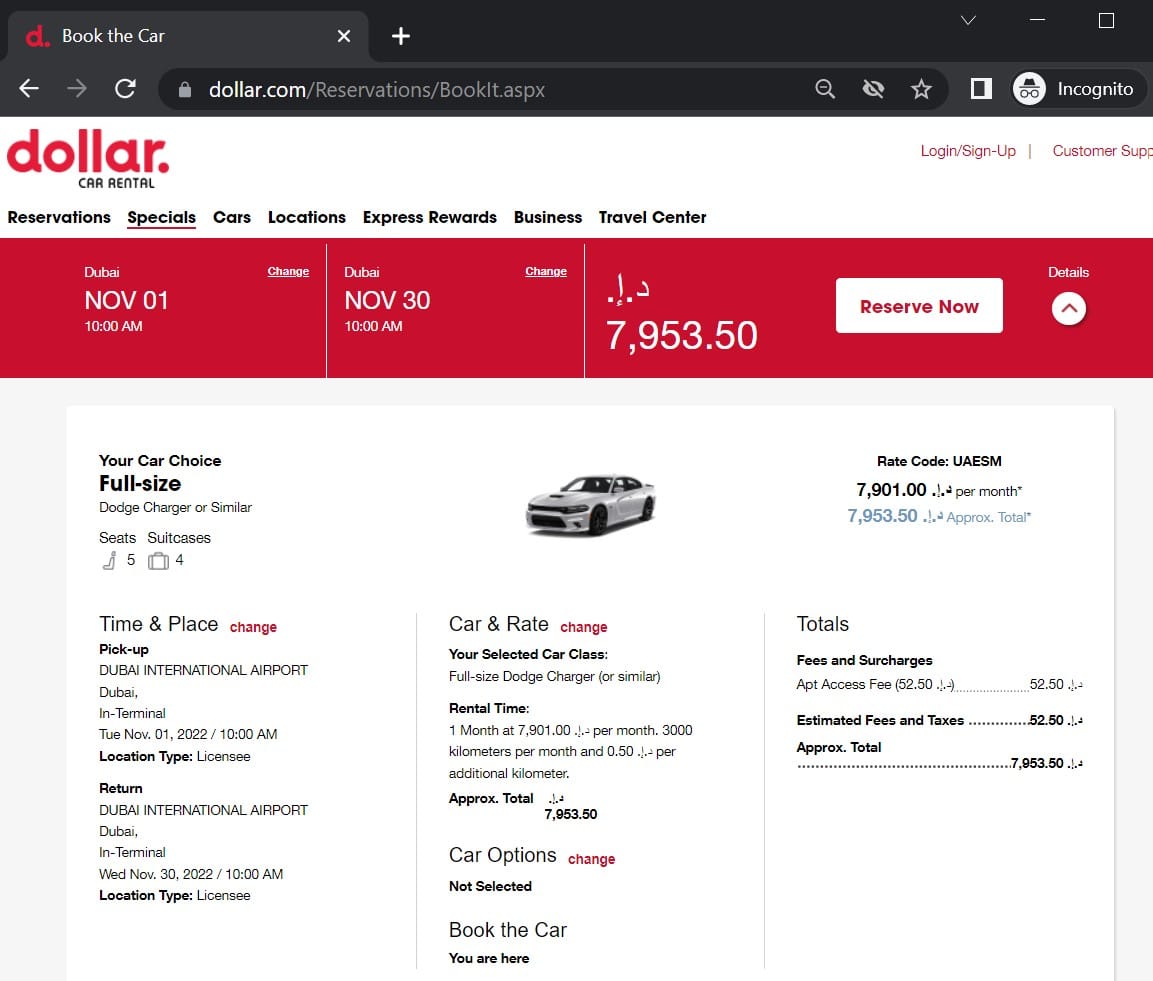This screenshot has height=981, width=1153.
Task: Change Car Options section
Action: [591, 859]
